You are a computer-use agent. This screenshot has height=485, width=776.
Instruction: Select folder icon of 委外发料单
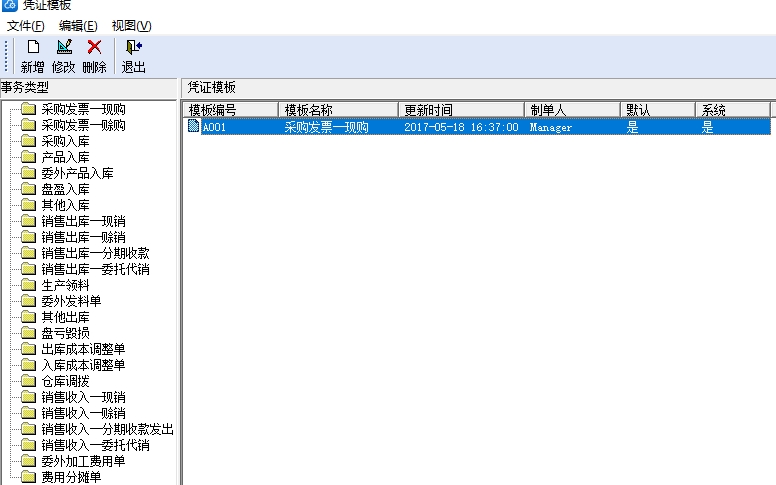tap(29, 301)
